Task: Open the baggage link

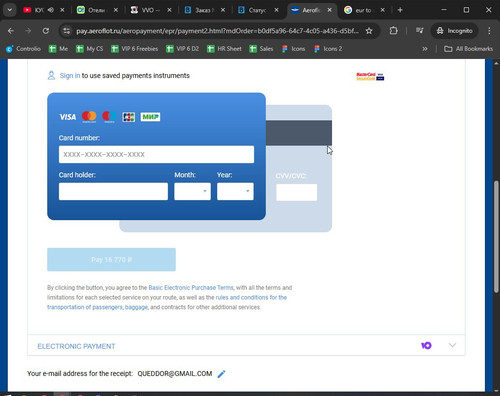Action: click(x=136, y=307)
